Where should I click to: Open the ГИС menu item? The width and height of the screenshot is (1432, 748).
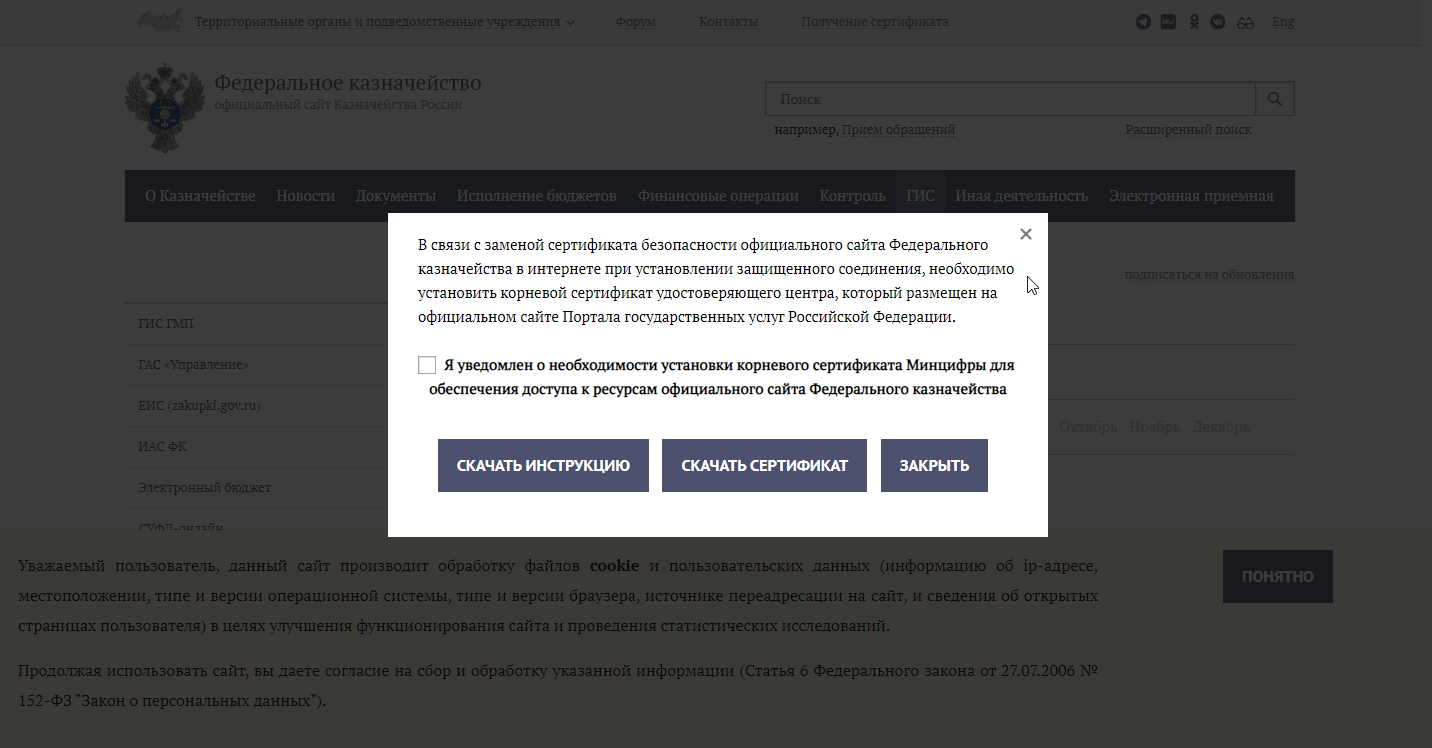(920, 196)
